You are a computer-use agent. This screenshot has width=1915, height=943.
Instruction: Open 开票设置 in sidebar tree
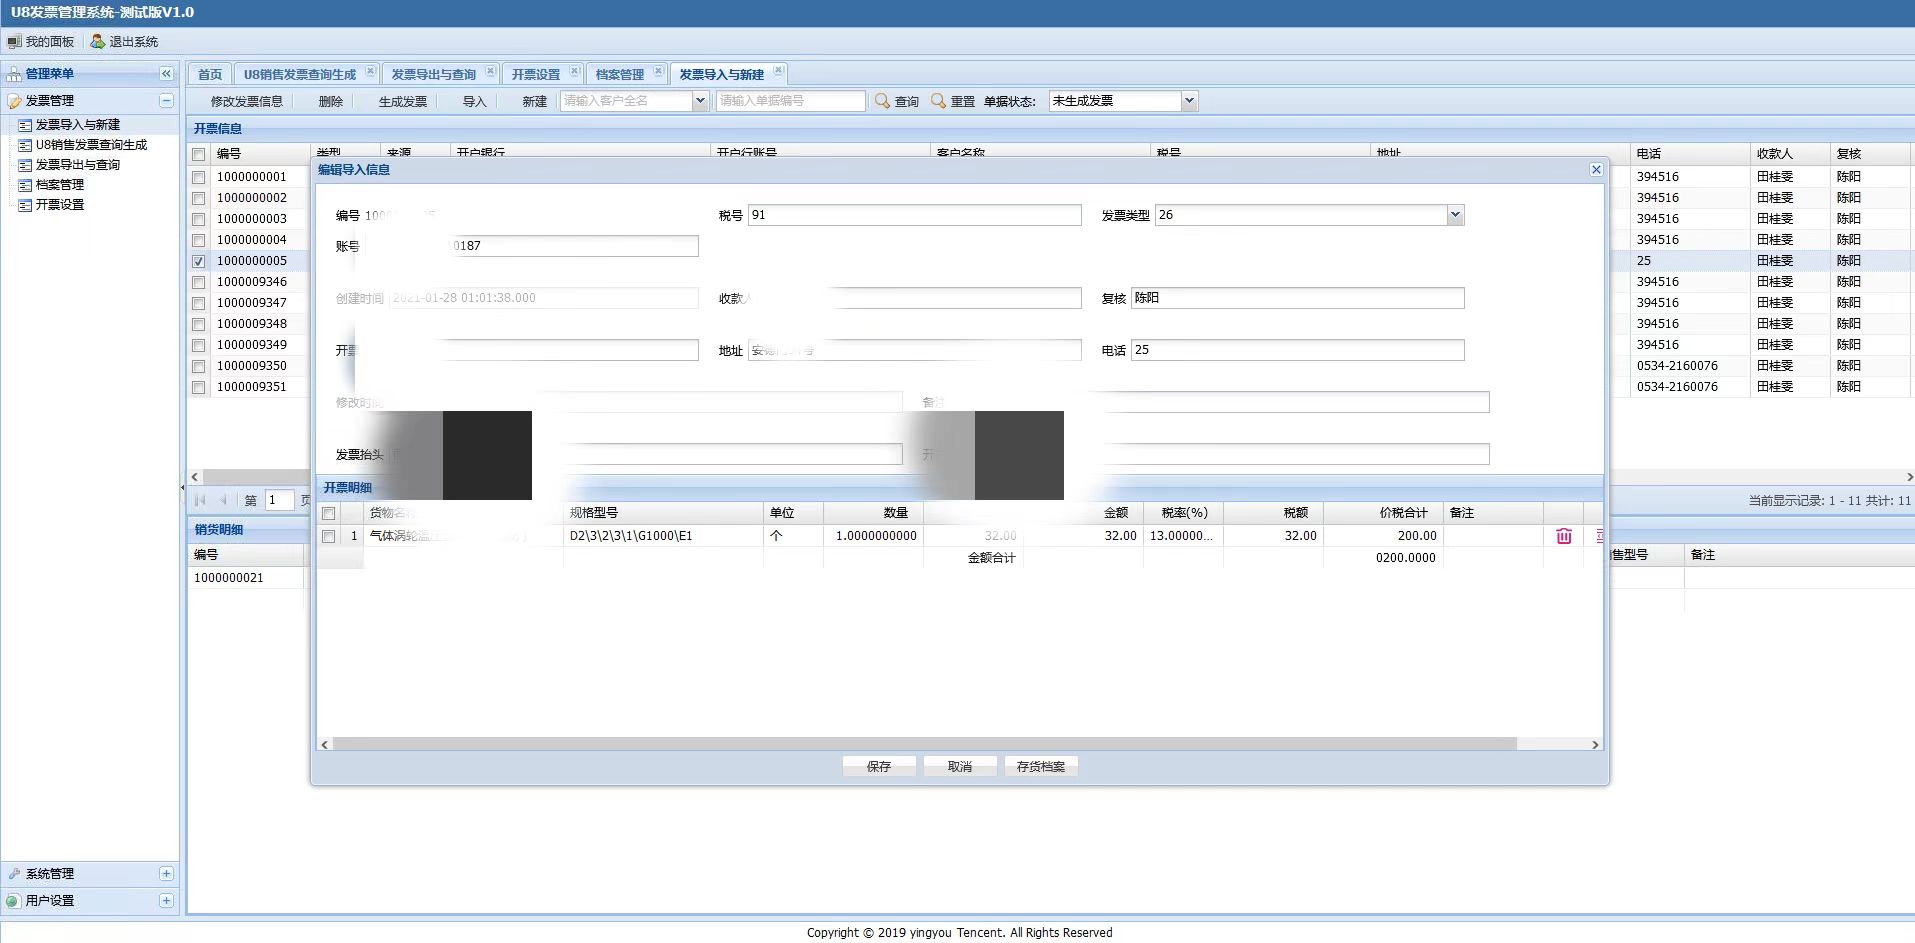(60, 205)
